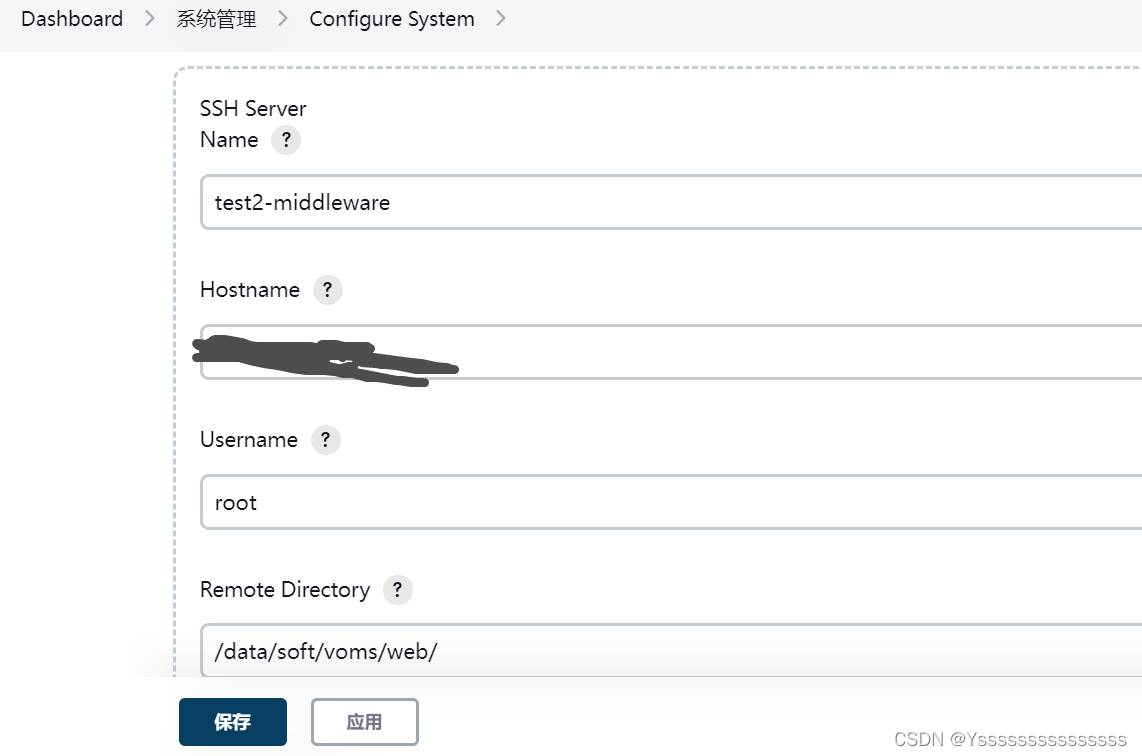Show help for the Username field

point(325,440)
